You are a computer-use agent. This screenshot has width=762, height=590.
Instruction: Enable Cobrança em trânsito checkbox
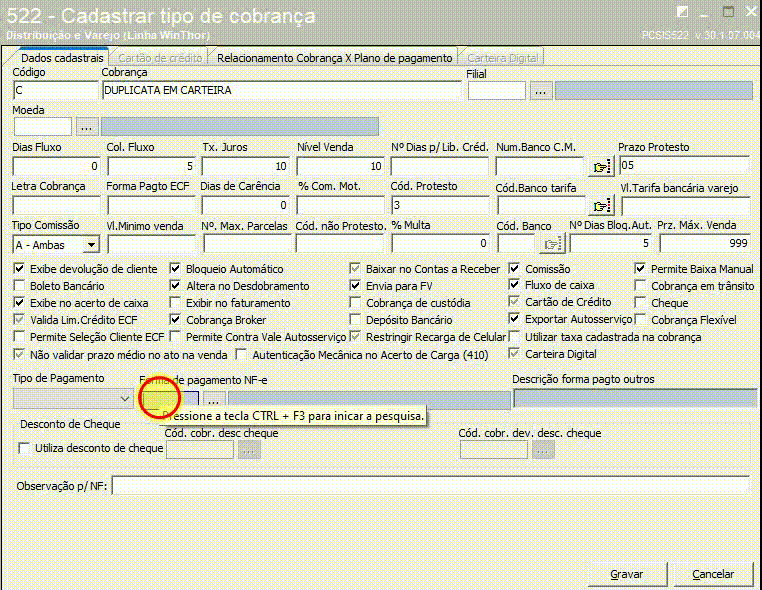(x=640, y=285)
